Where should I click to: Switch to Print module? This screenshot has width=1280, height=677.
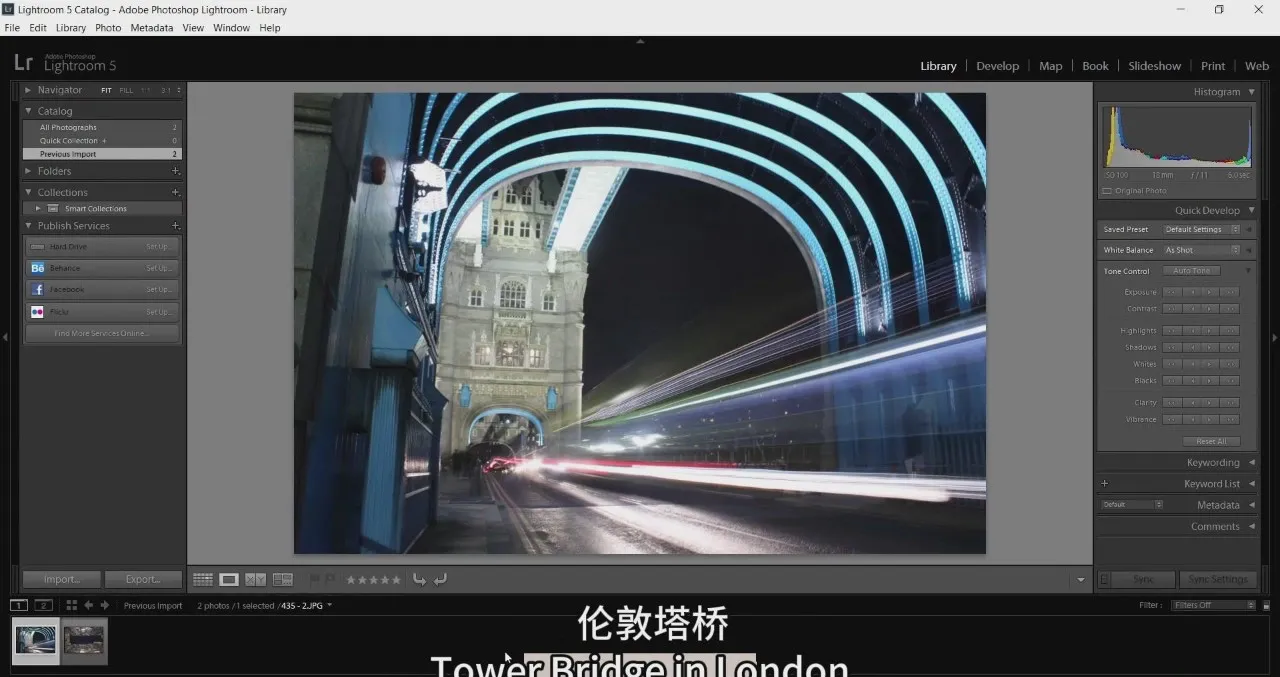tap(1213, 66)
